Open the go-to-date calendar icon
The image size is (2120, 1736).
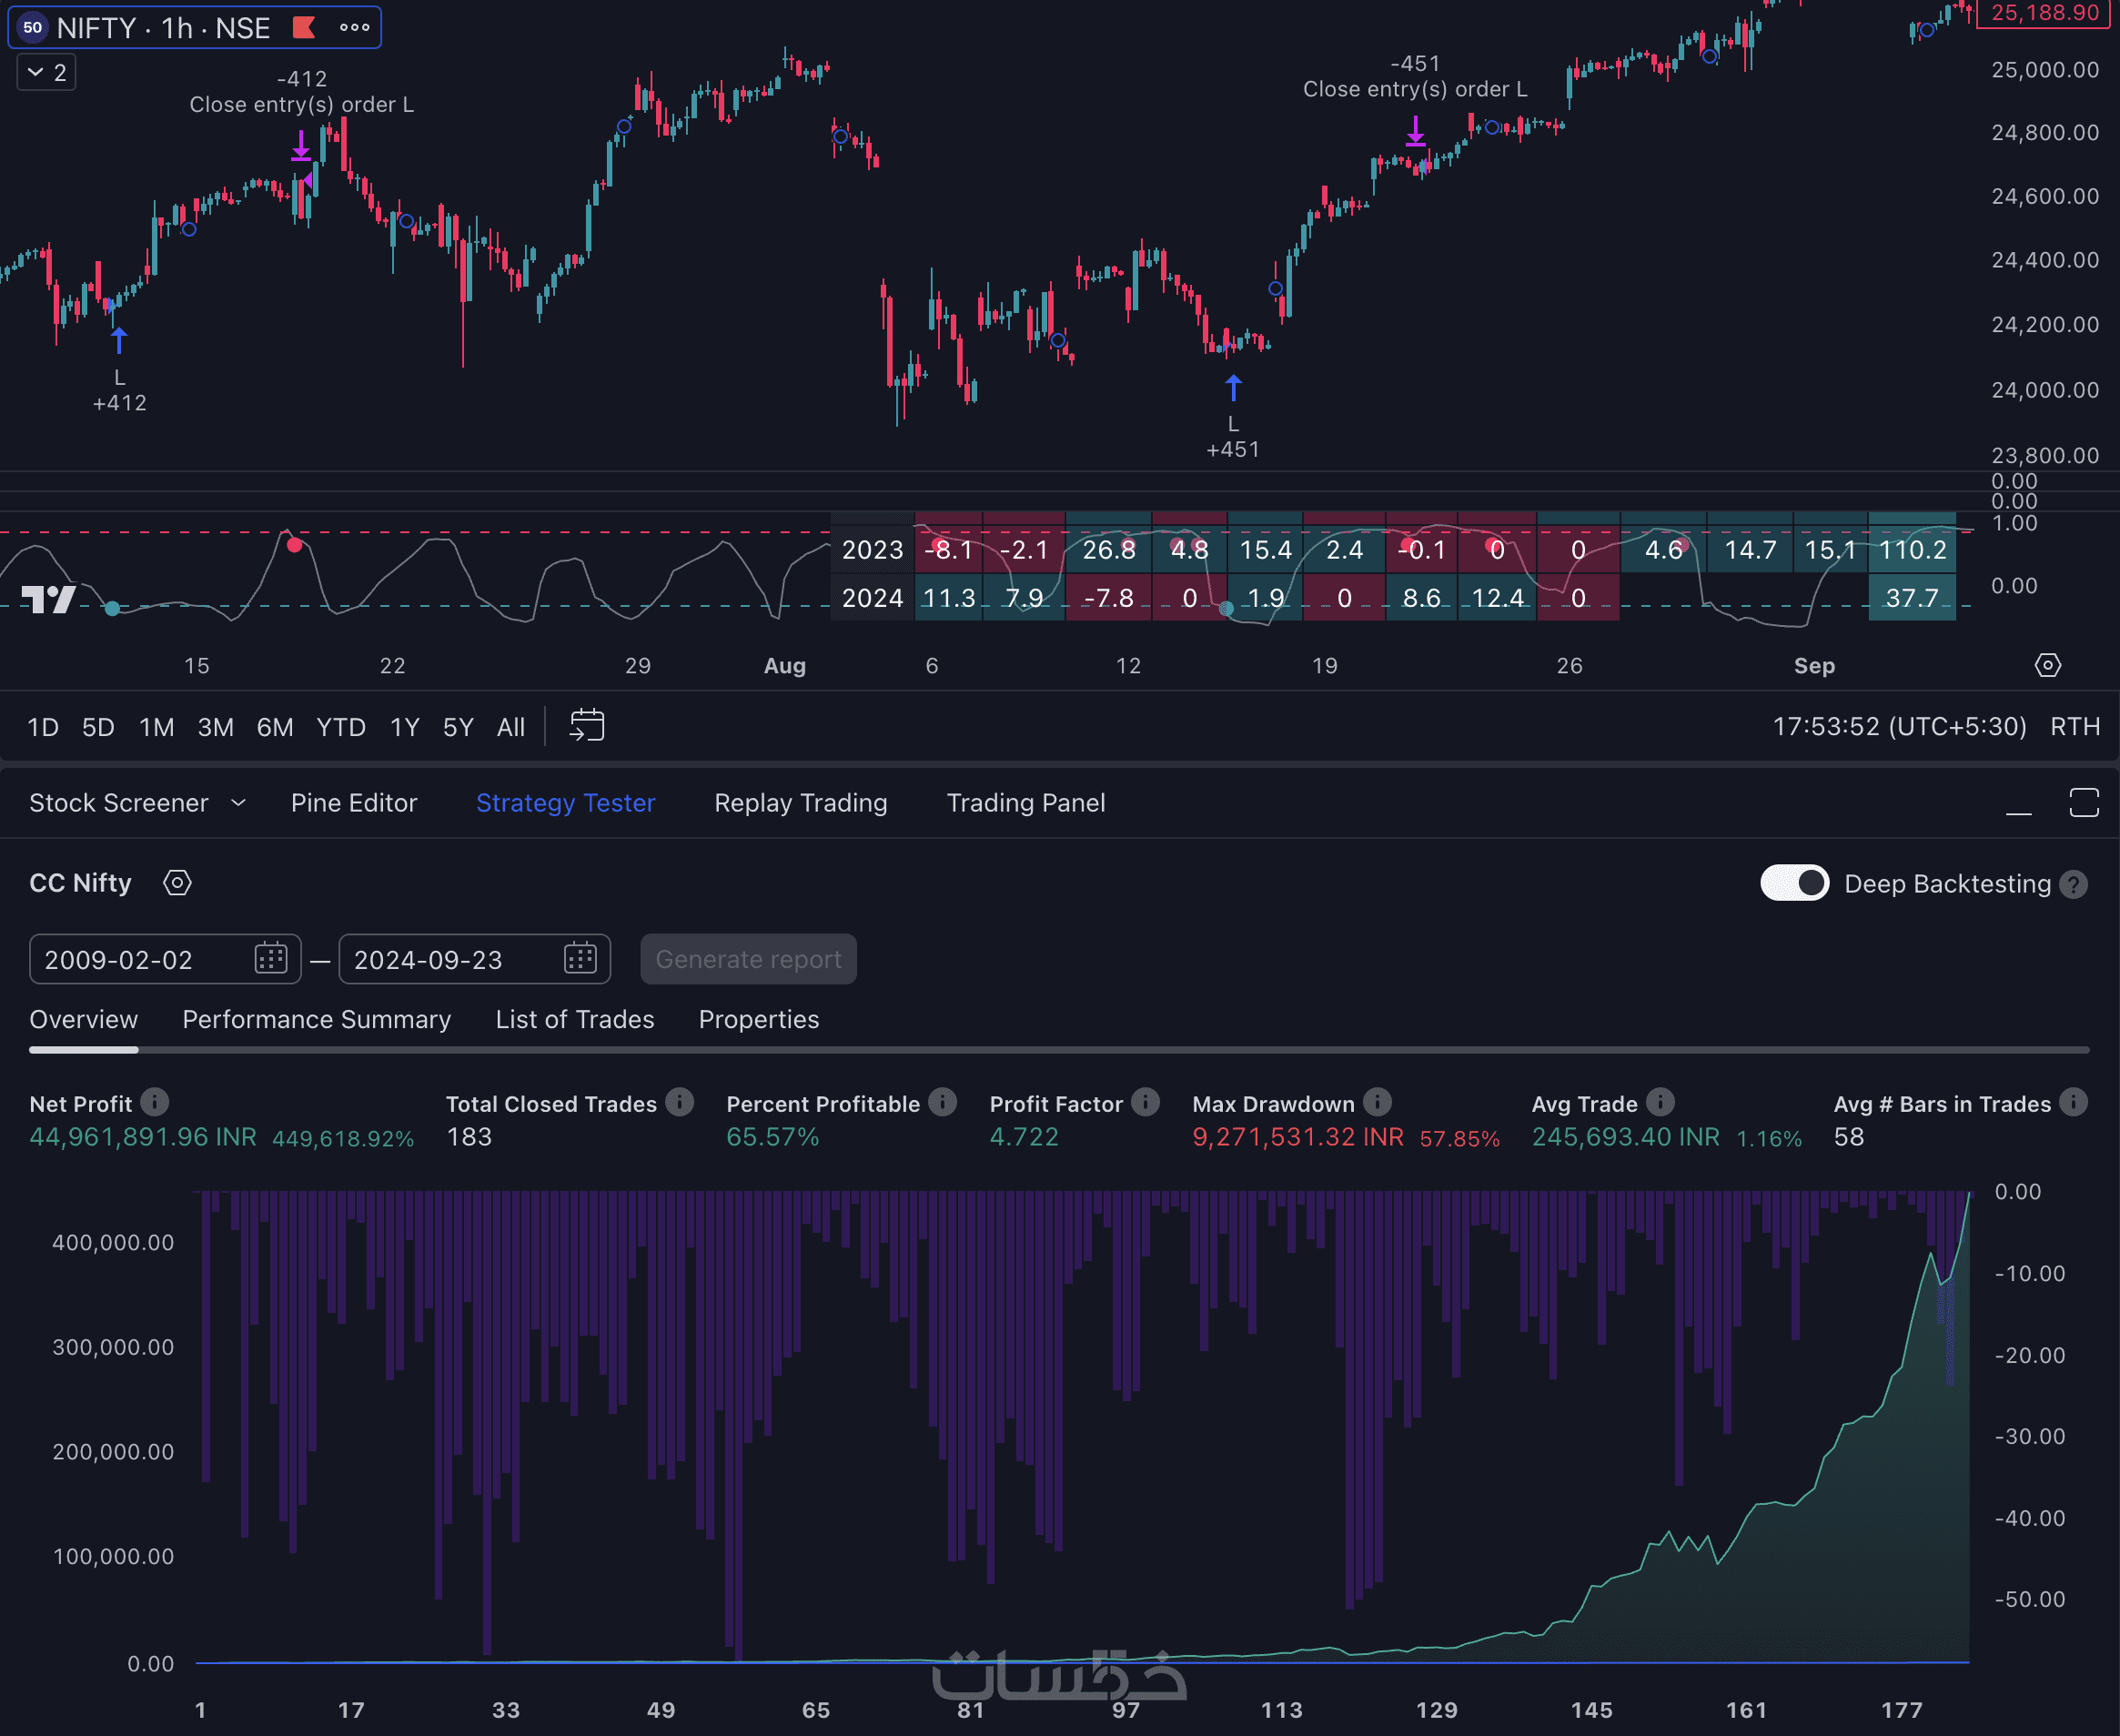[587, 726]
